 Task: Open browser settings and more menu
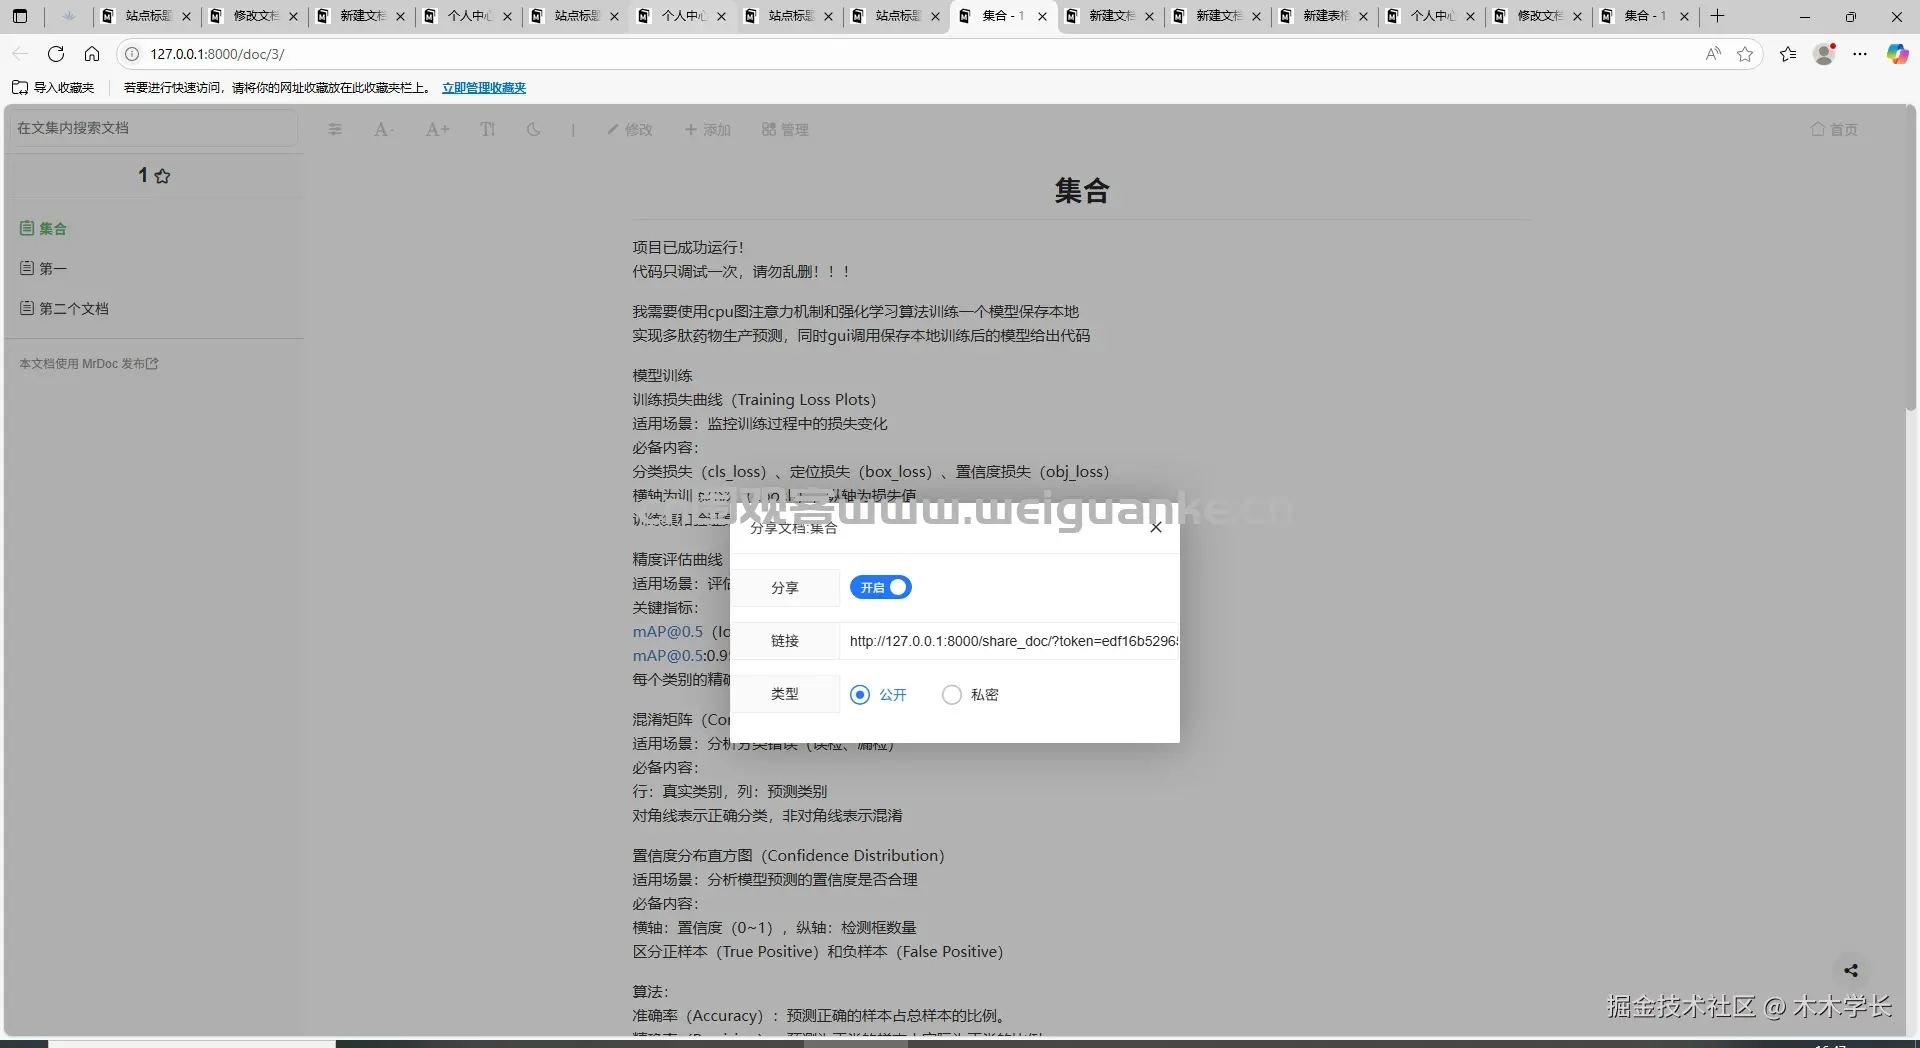click(1860, 54)
